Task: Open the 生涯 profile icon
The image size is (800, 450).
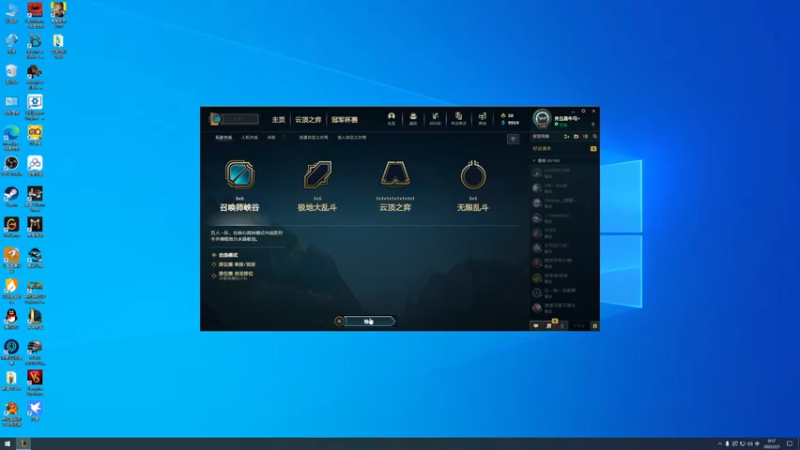Action: 391,118
